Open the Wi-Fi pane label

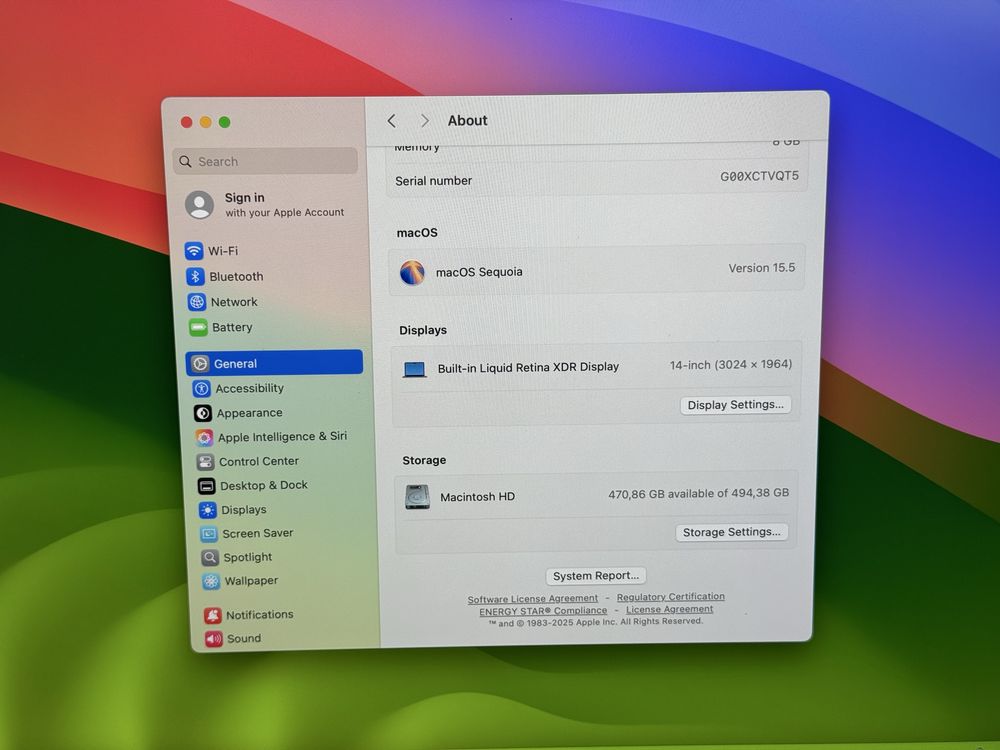223,251
